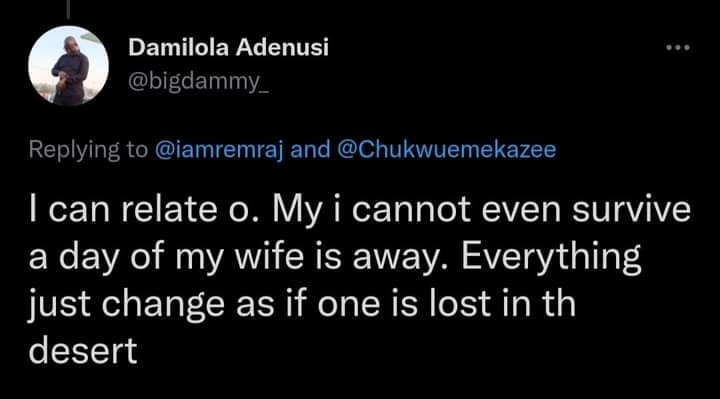The height and width of the screenshot is (399, 720).
Task: Click the word 'wife' in the tweet
Action: 270,256
